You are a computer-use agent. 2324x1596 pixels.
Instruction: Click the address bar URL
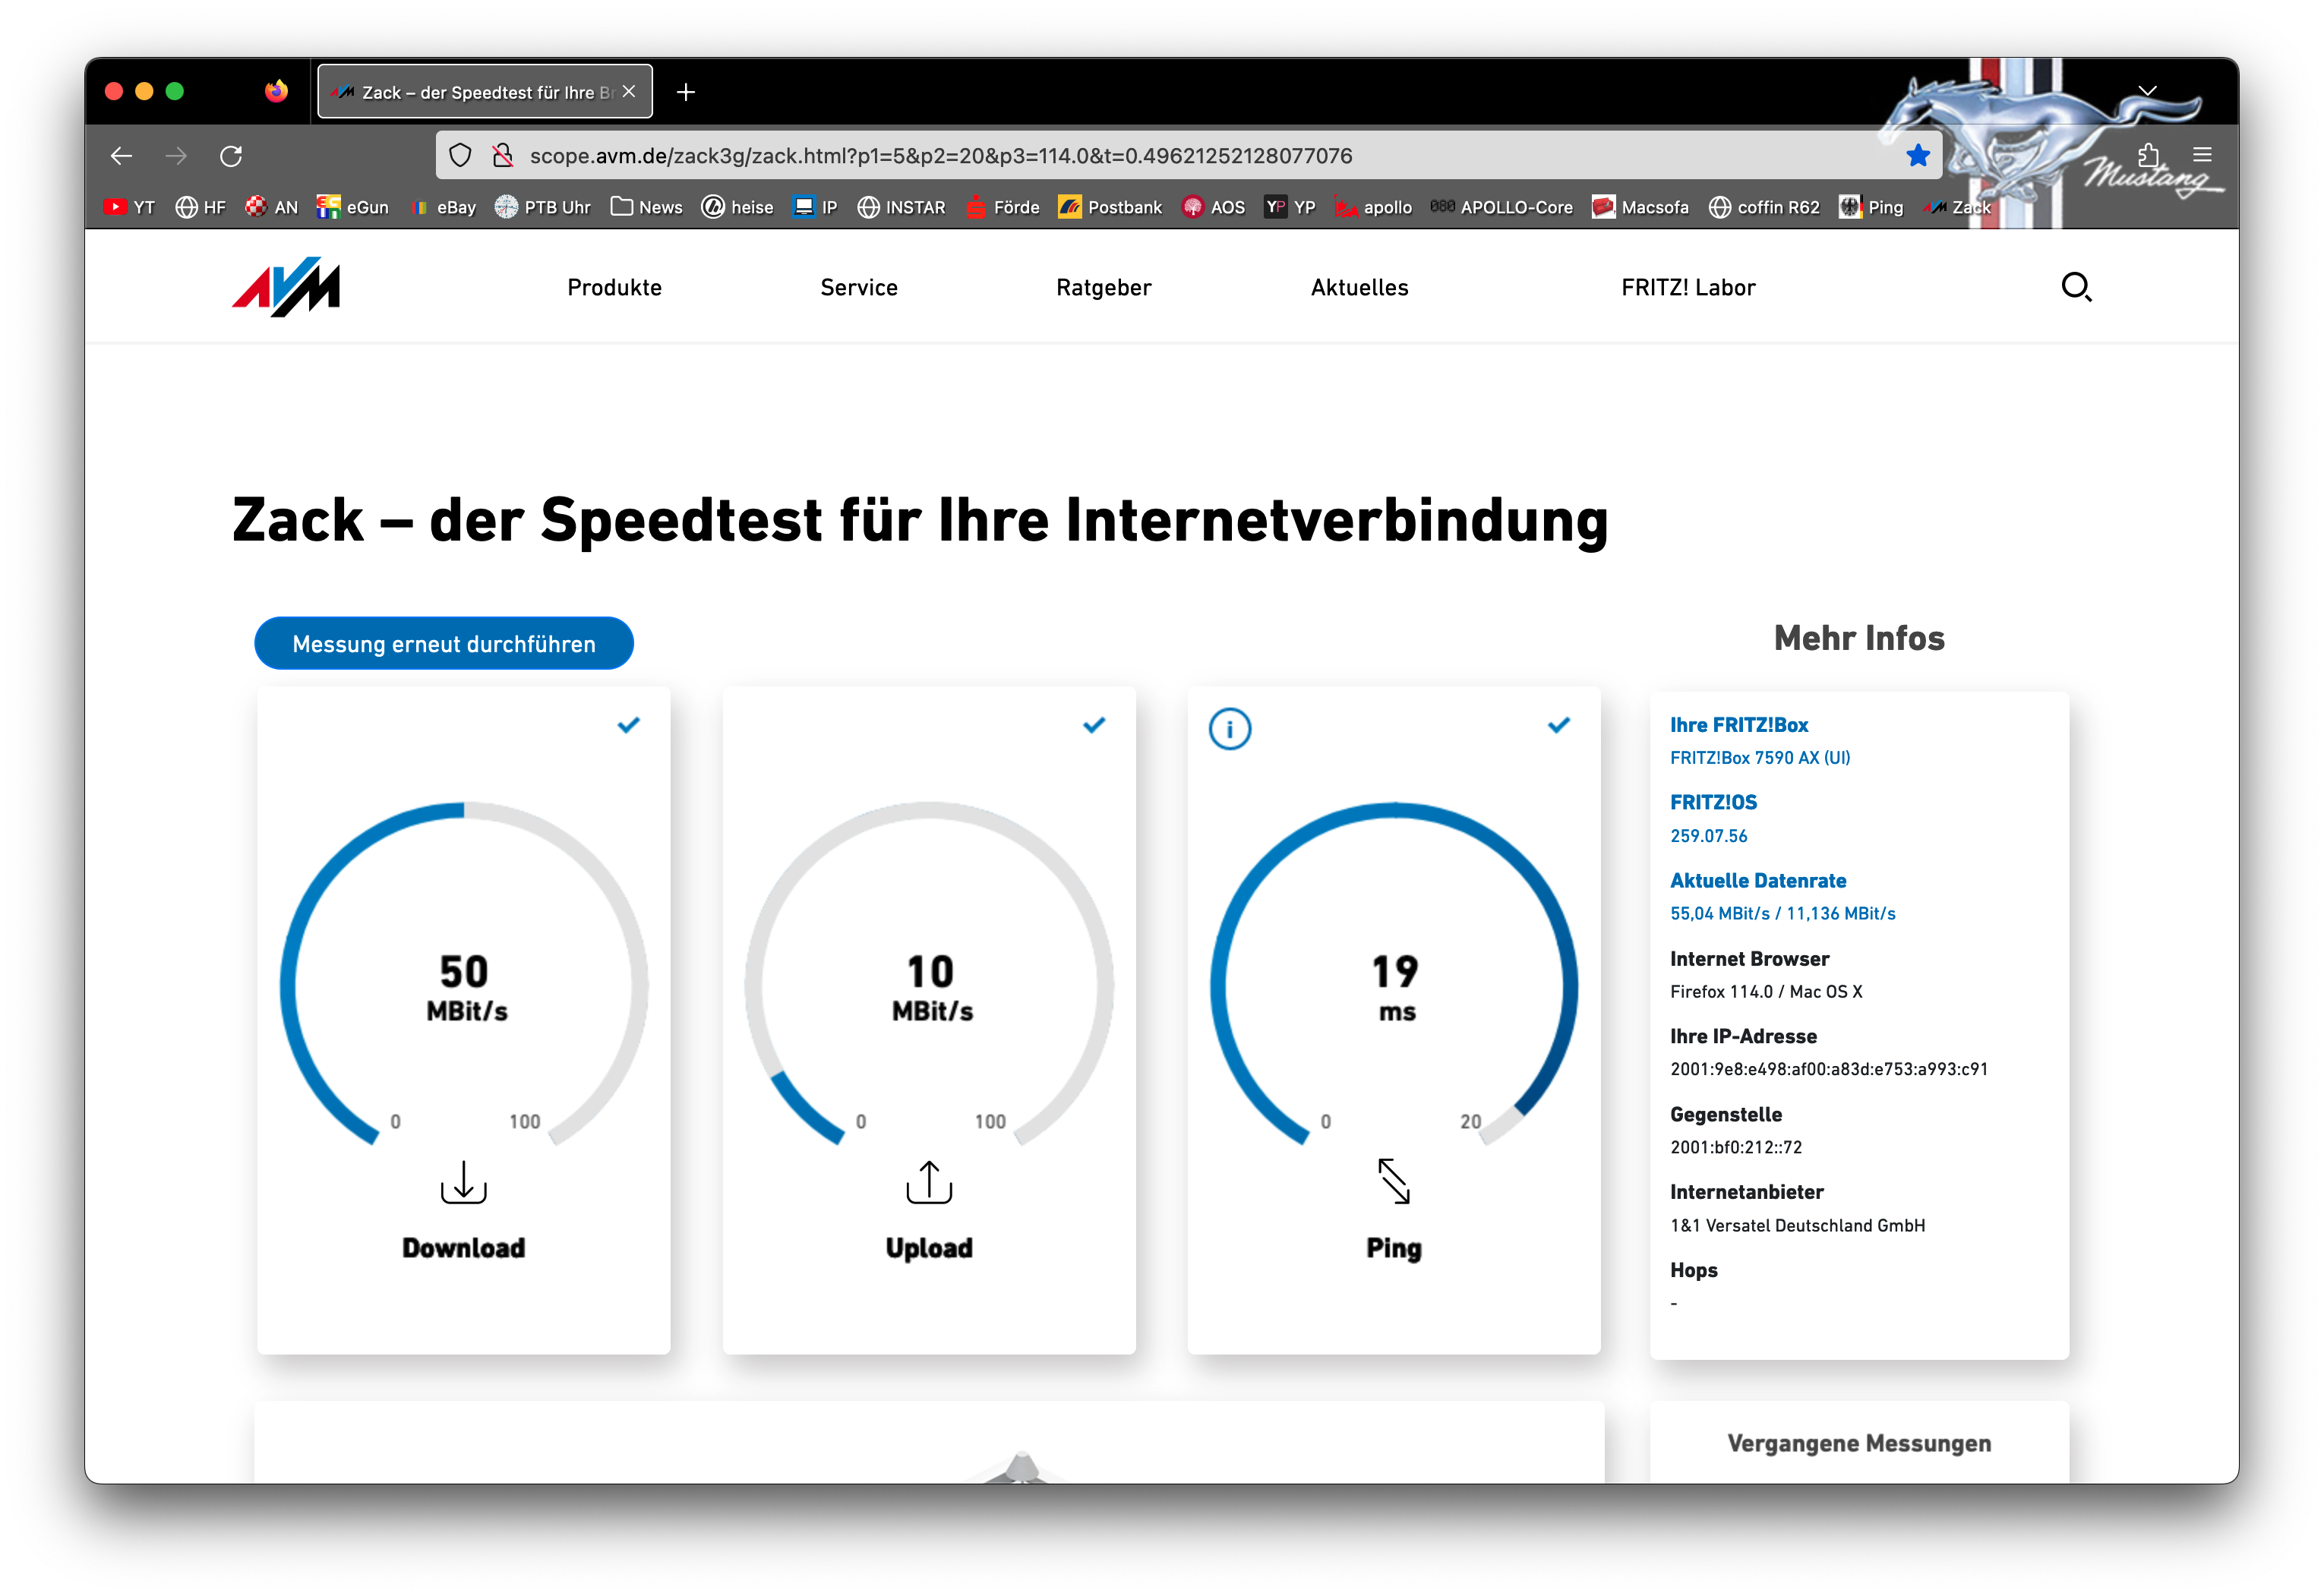coord(940,156)
